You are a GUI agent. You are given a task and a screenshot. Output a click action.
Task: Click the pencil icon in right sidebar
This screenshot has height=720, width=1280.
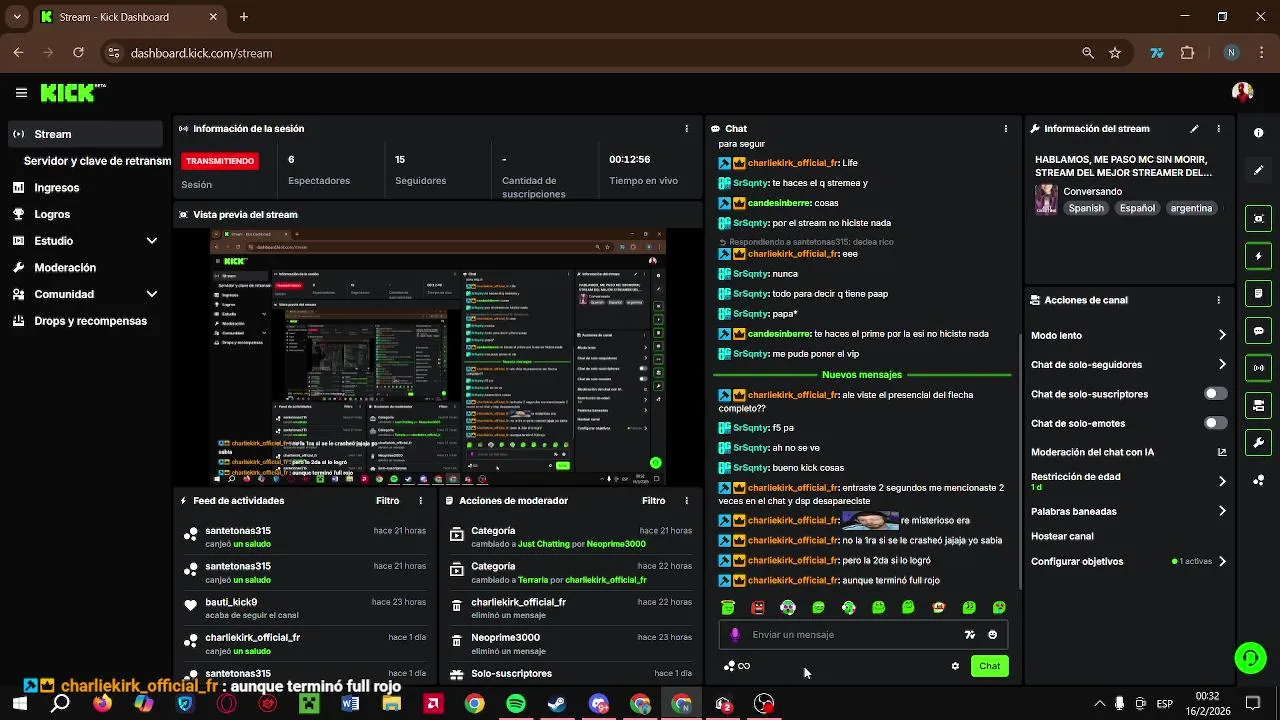click(1258, 170)
